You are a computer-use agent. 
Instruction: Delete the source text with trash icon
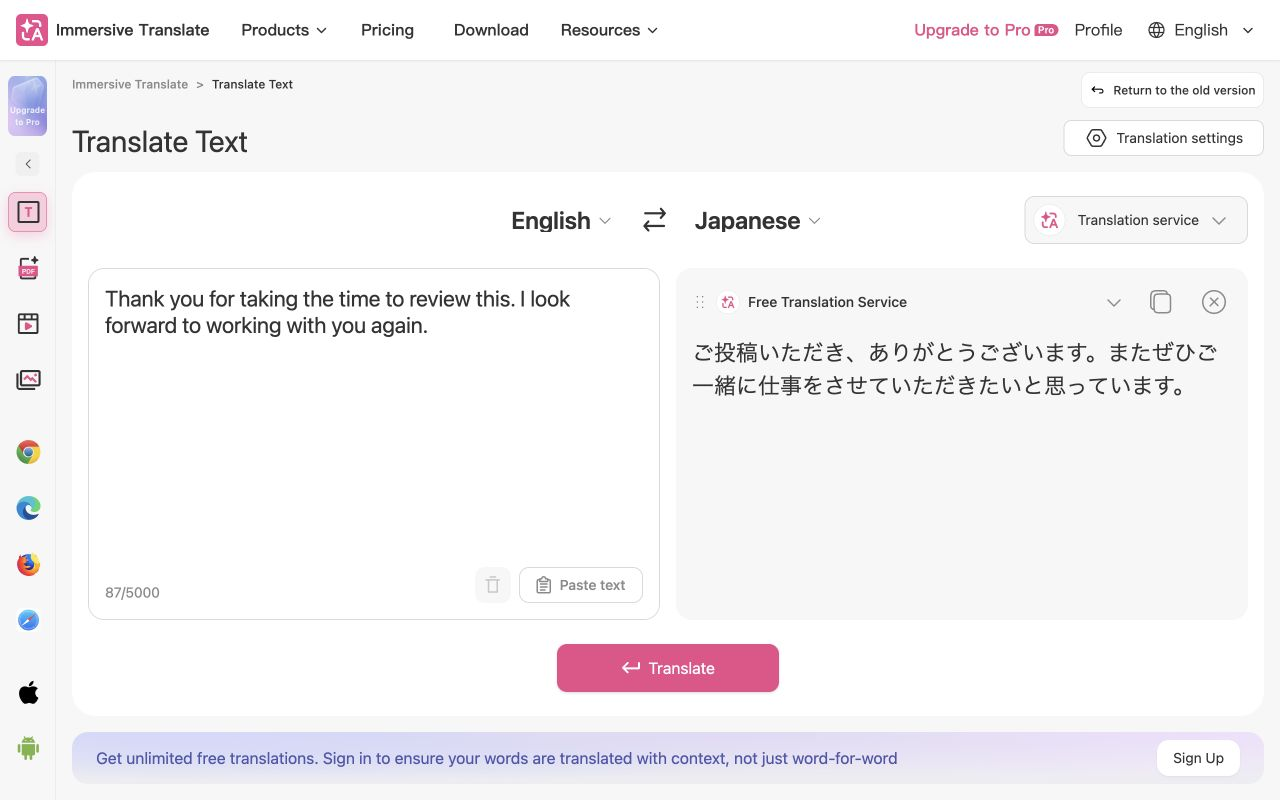[493, 585]
